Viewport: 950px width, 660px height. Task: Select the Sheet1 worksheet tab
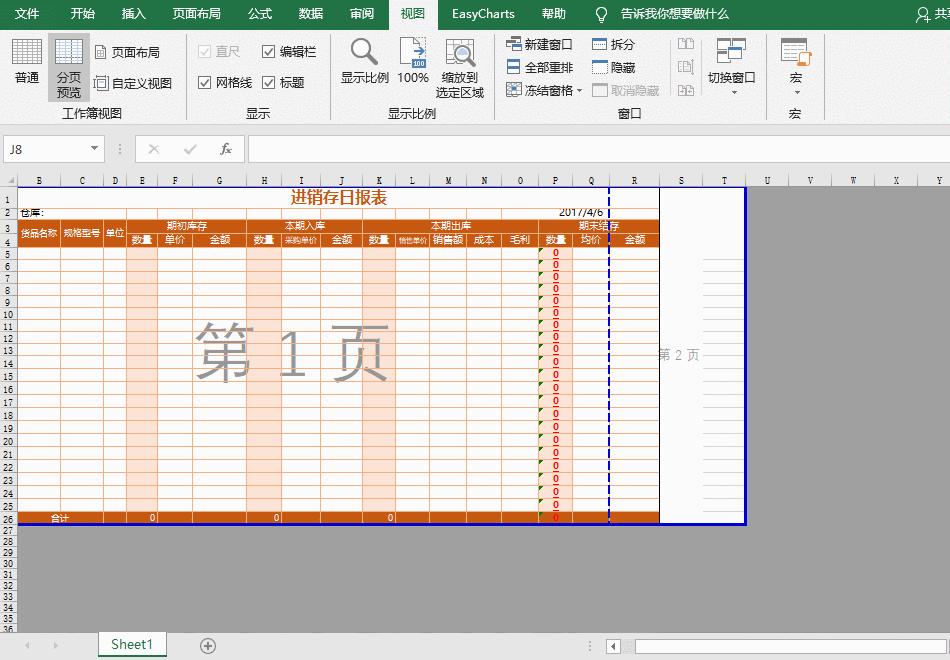(x=131, y=645)
